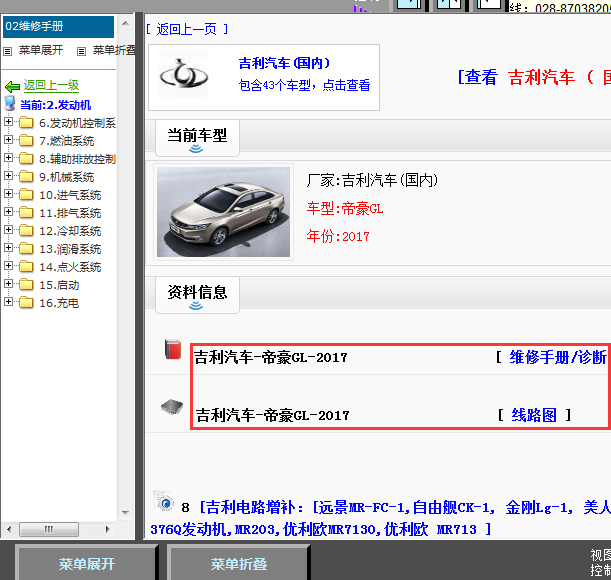Click the red book manual icon
Viewport: 611px width, 580px height.
pyautogui.click(x=173, y=349)
